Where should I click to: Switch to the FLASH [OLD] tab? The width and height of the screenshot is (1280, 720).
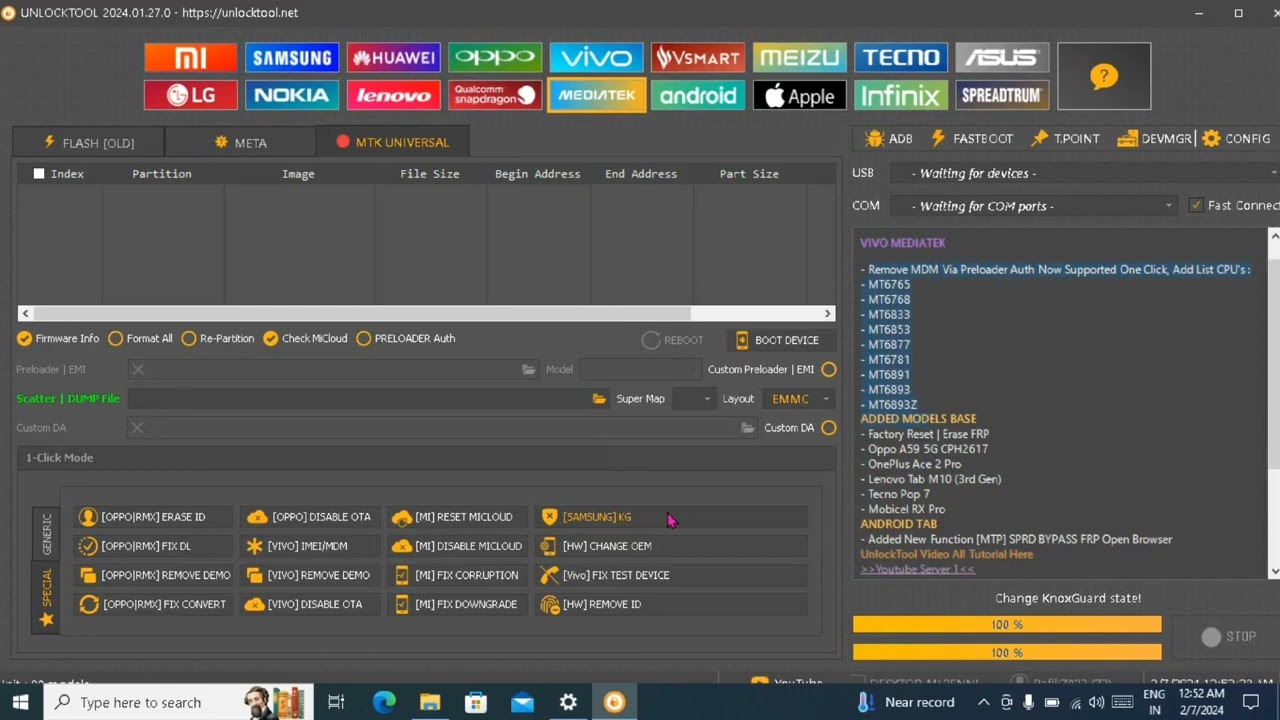point(88,143)
